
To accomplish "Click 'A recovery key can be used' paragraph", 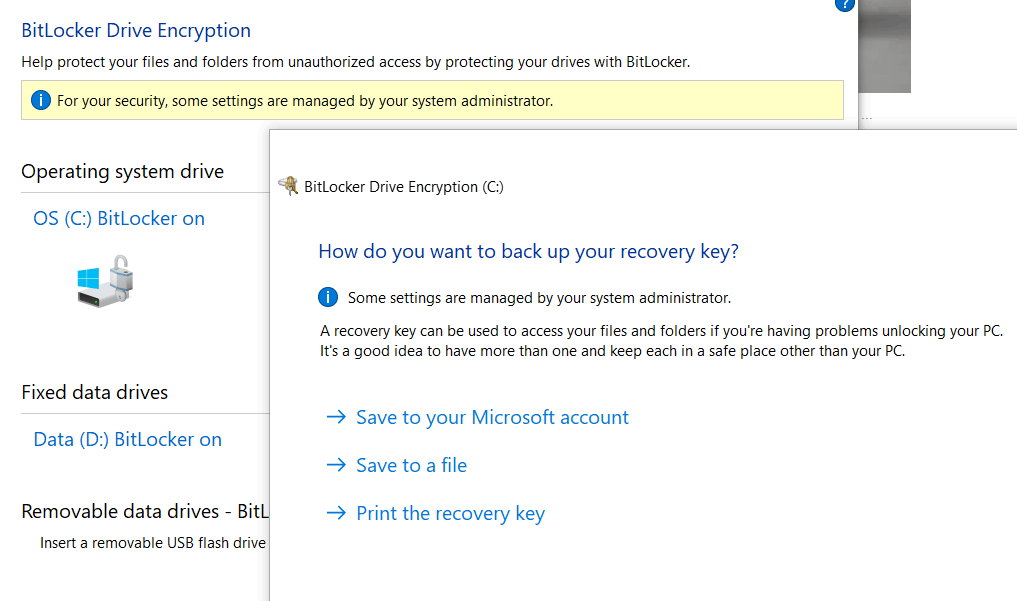I will (x=661, y=341).
